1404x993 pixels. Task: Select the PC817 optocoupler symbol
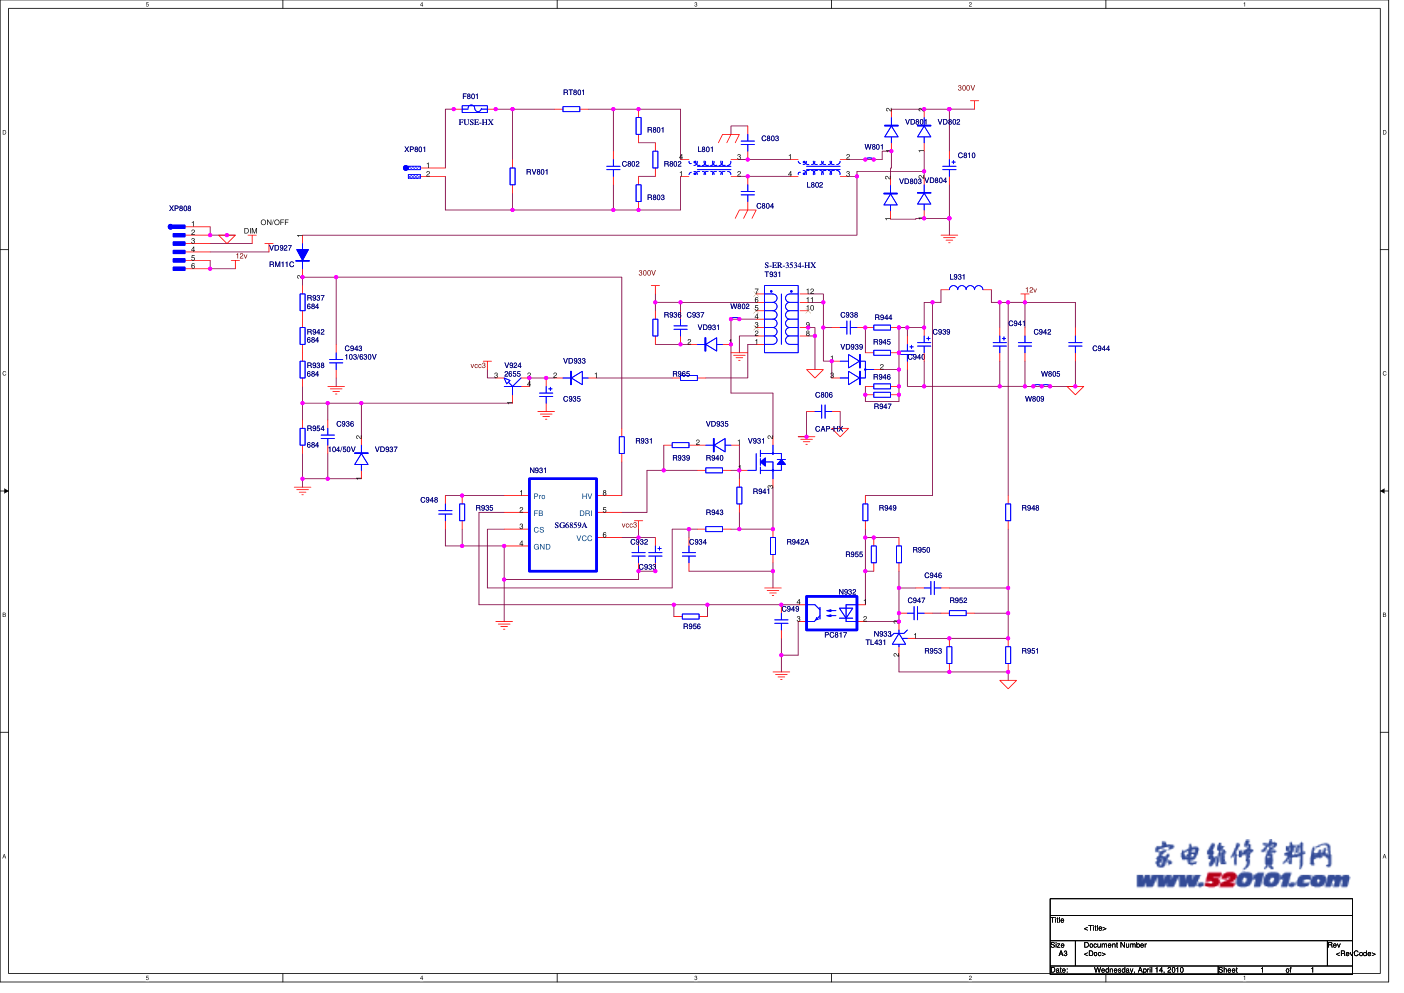(832, 612)
